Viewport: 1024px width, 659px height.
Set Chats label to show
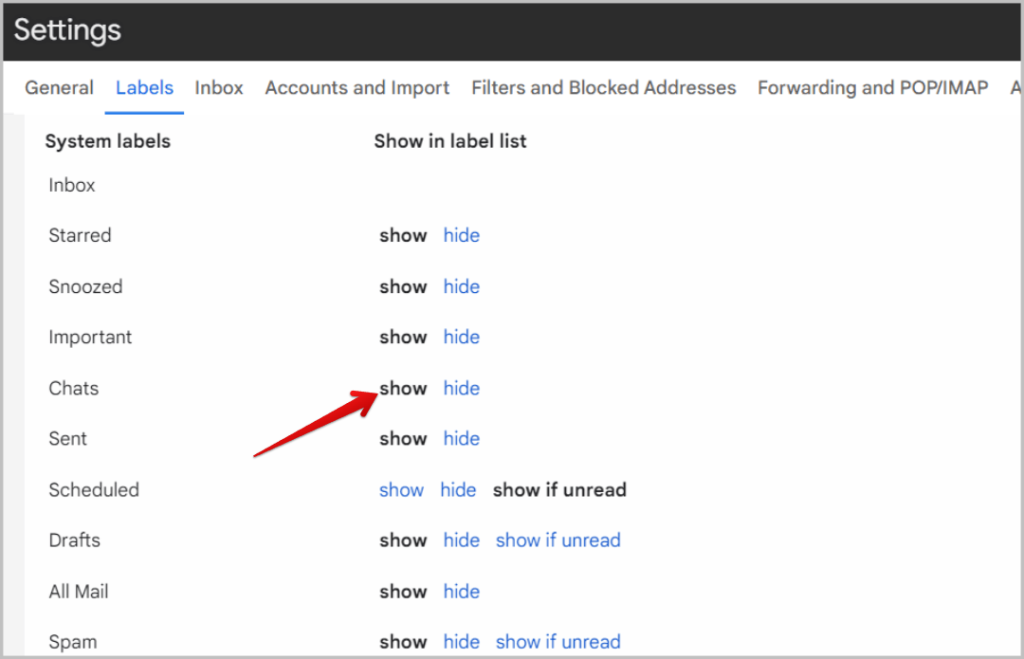coord(403,389)
